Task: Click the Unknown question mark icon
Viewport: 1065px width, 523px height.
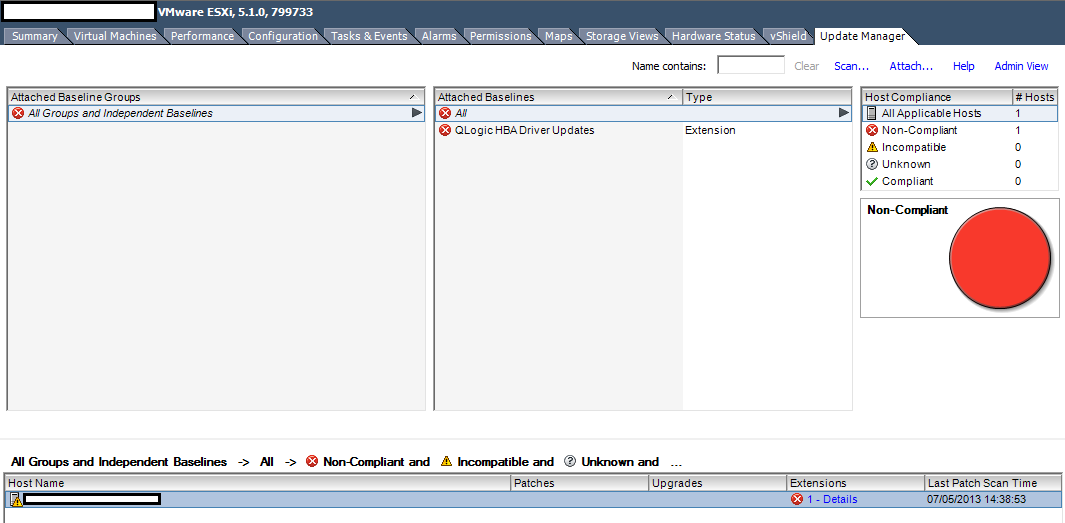Action: [x=871, y=164]
